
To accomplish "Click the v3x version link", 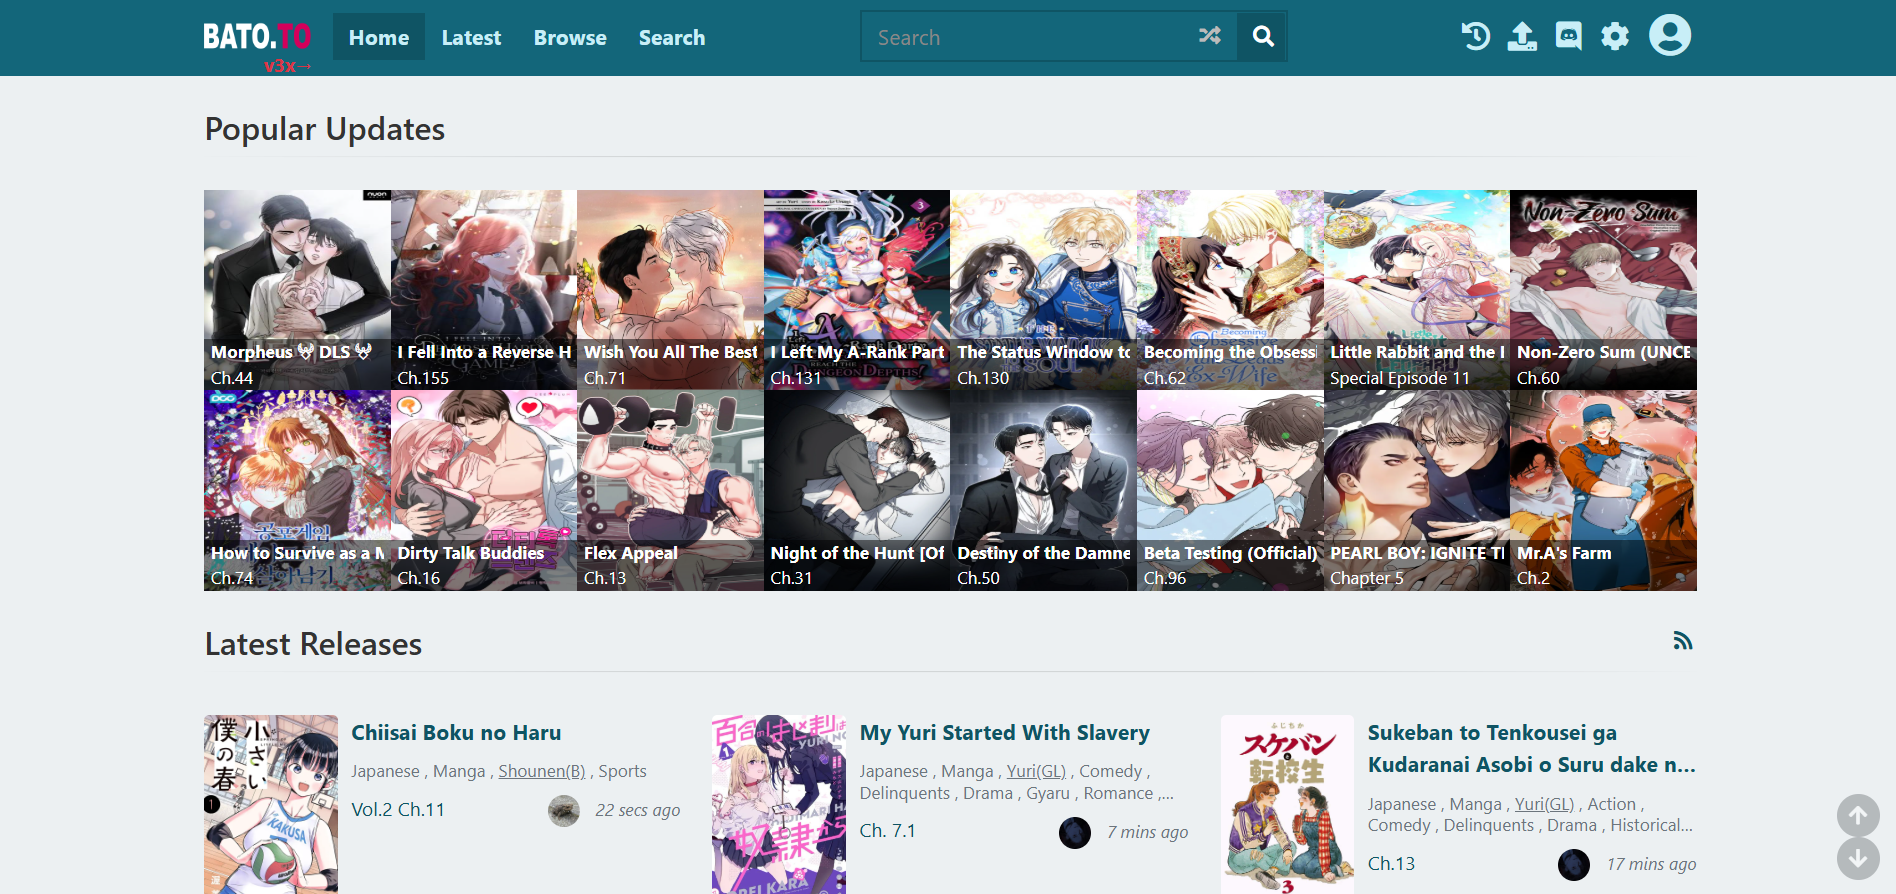I will click(288, 66).
